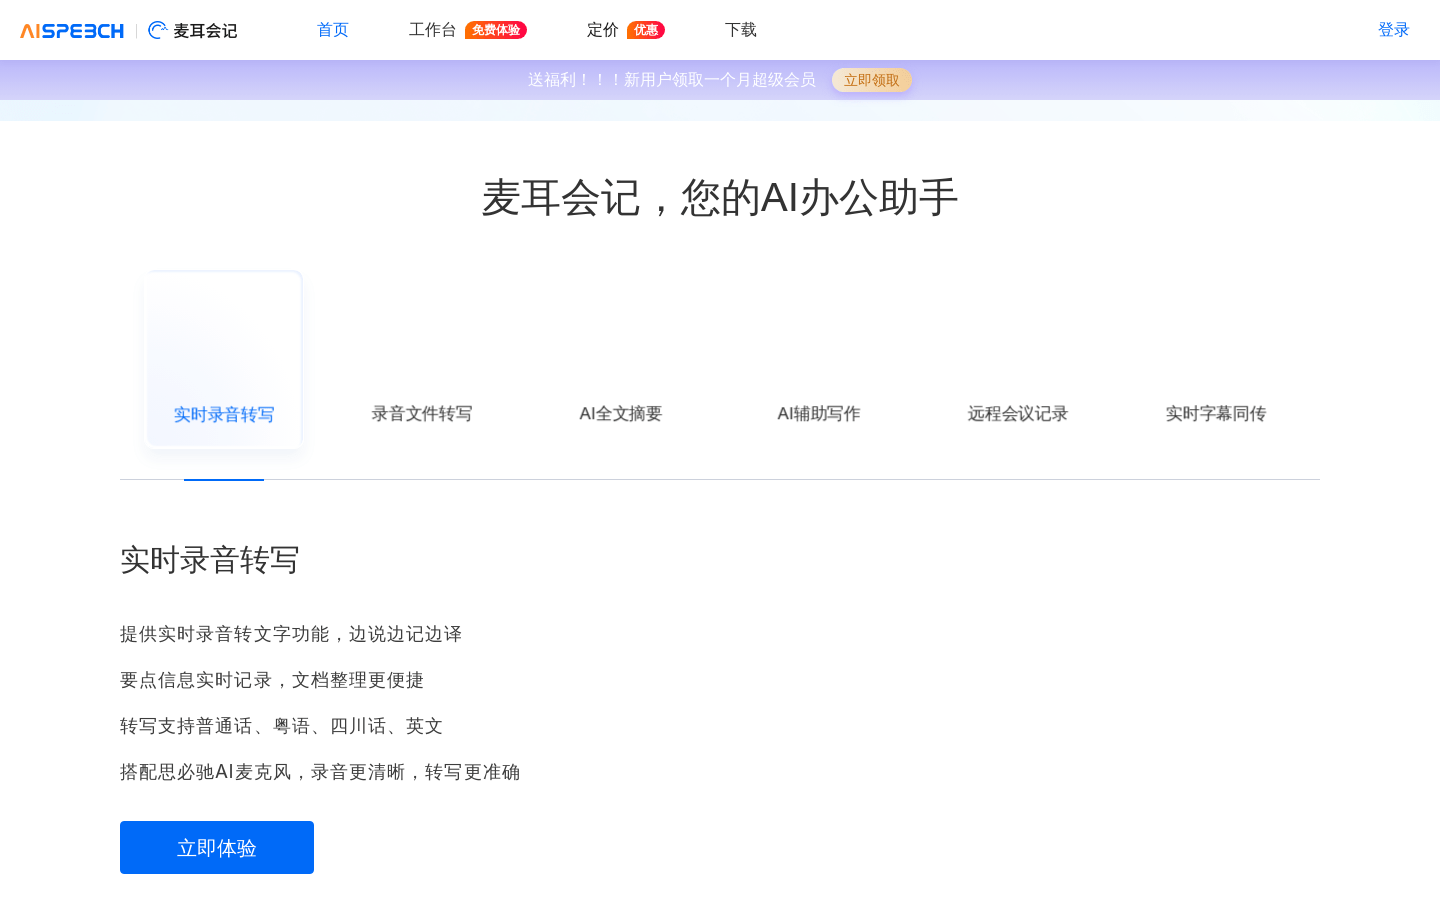1440x900 pixels.
Task: Click the 送福利 new-user promotion banner text
Action: pos(671,80)
